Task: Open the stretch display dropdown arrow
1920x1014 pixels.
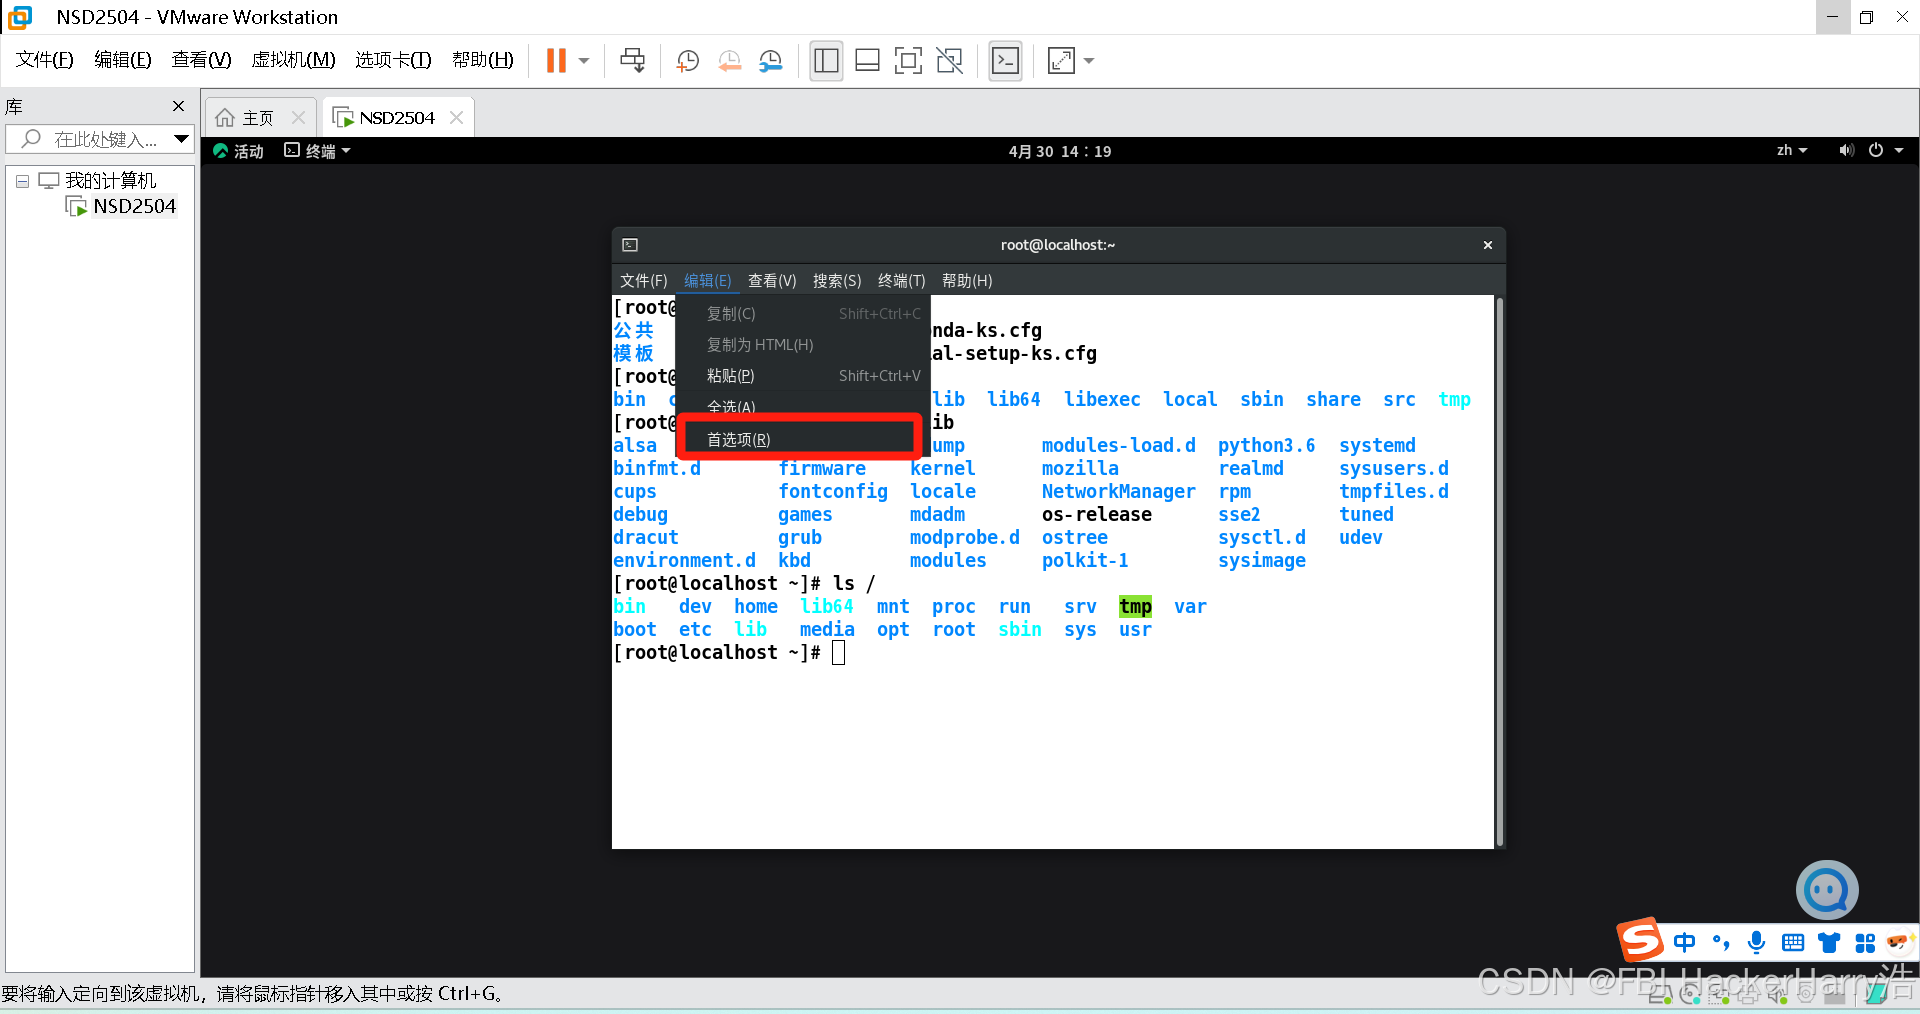Action: (x=1089, y=61)
